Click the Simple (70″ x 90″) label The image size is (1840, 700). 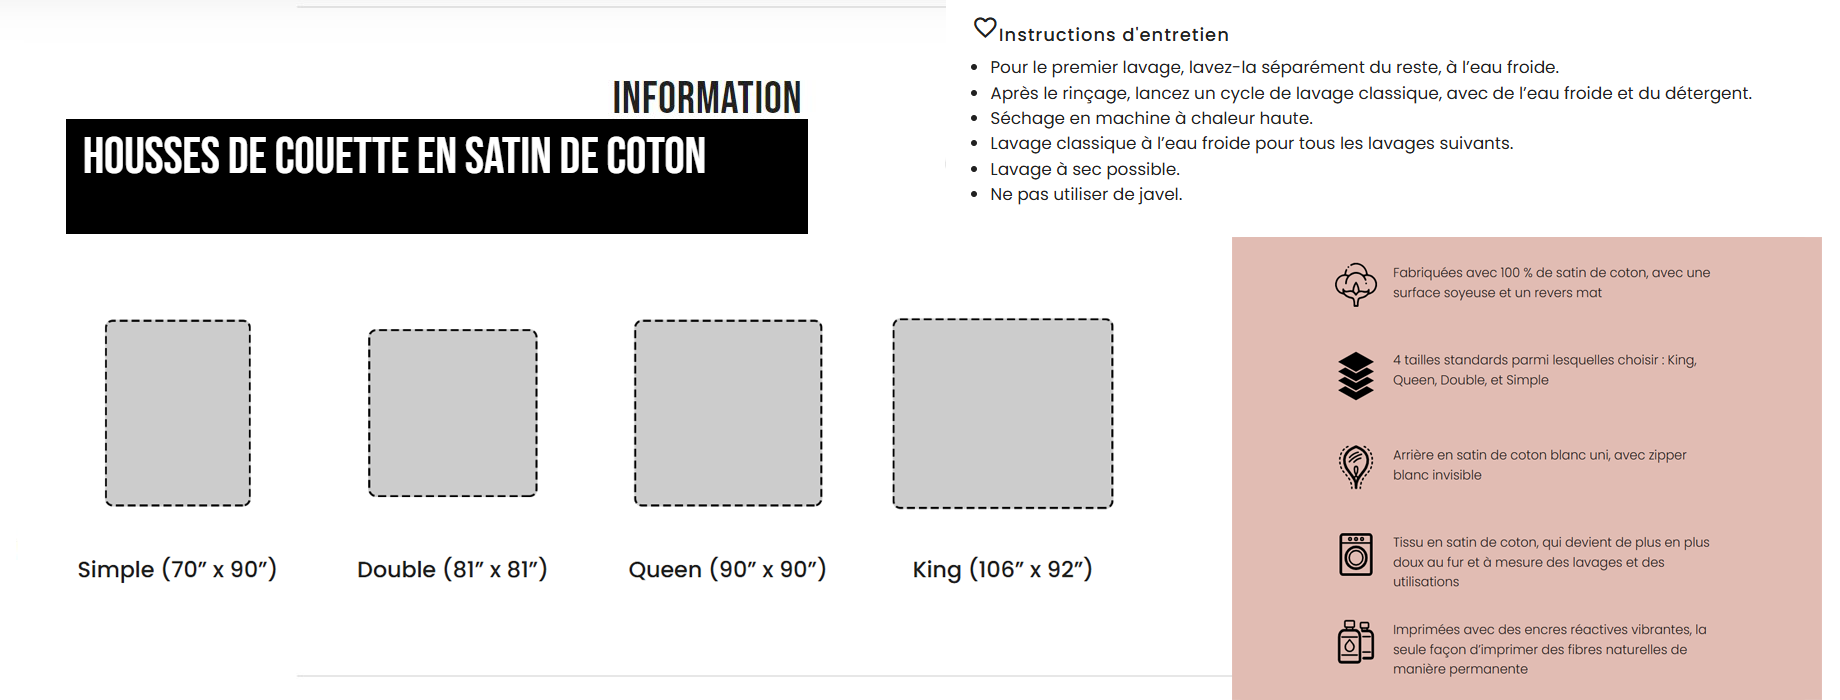click(x=177, y=570)
